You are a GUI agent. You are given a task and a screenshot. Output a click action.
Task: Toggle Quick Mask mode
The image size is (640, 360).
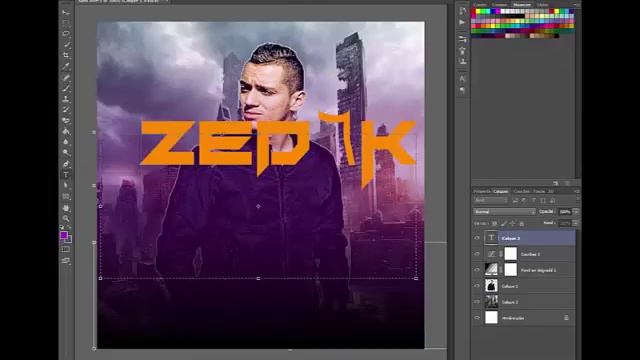click(66, 249)
